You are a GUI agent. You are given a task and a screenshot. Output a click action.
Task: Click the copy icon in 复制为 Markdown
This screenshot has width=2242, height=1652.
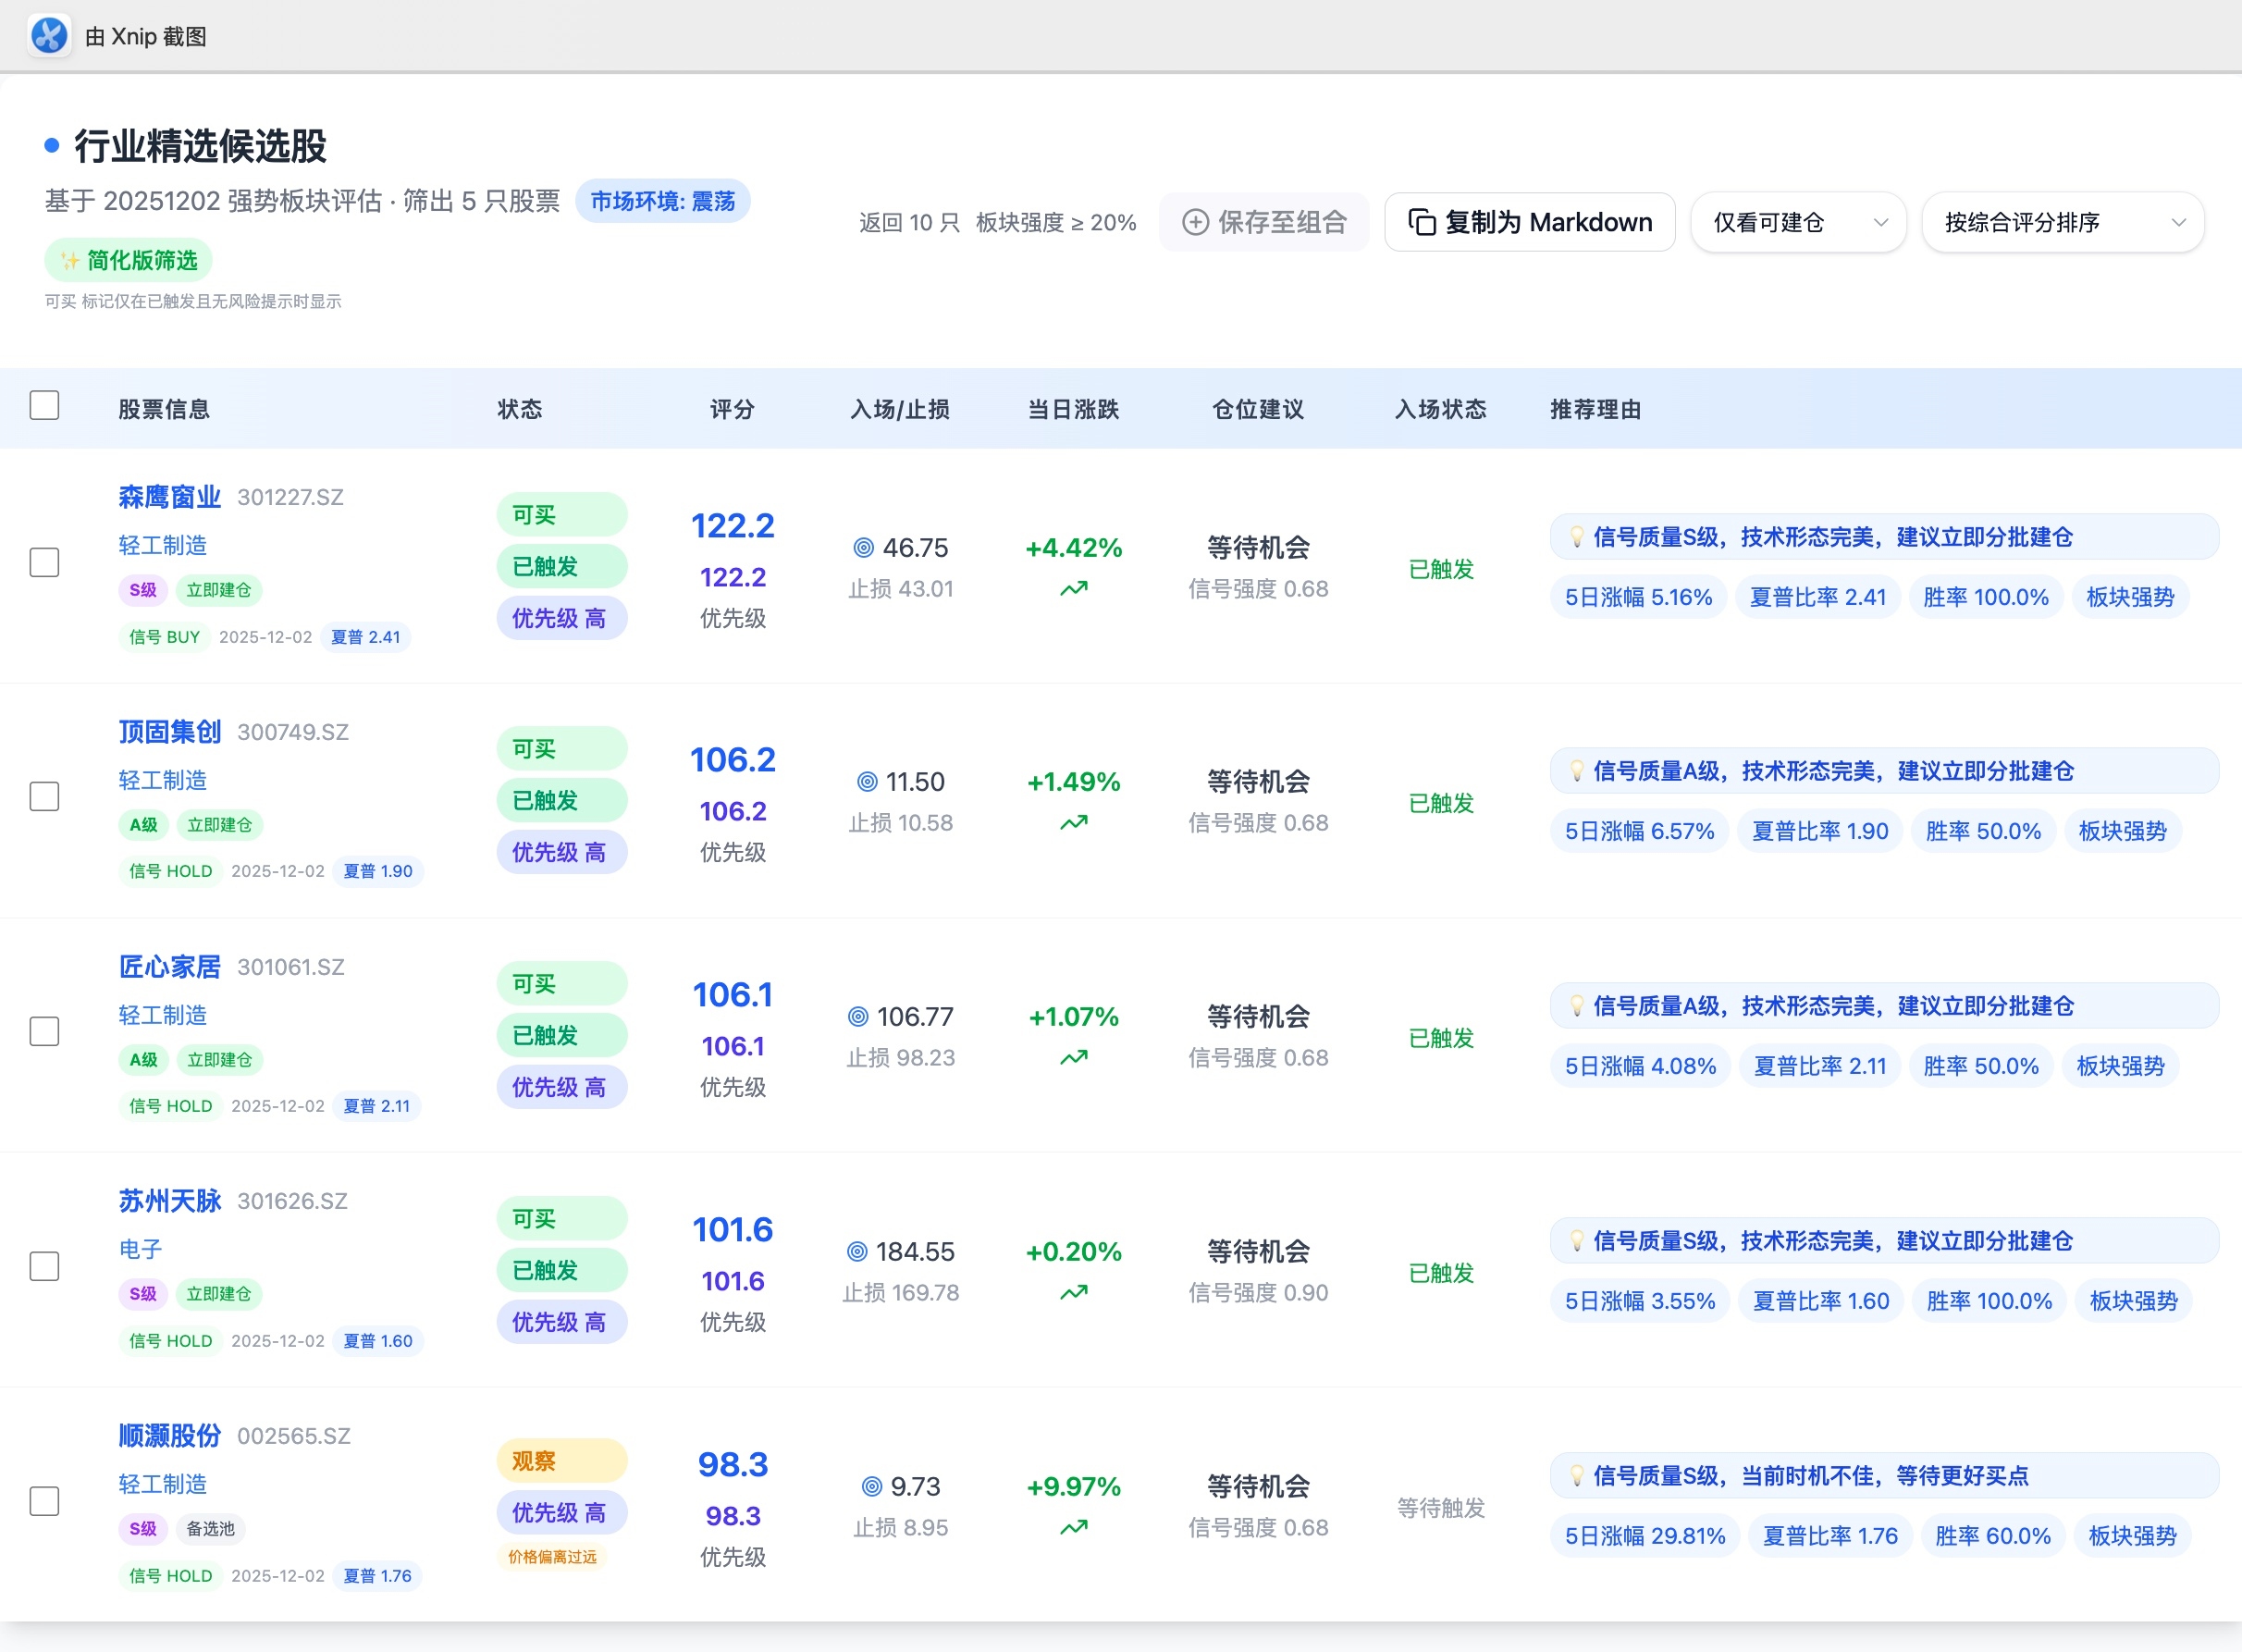[x=1421, y=222]
